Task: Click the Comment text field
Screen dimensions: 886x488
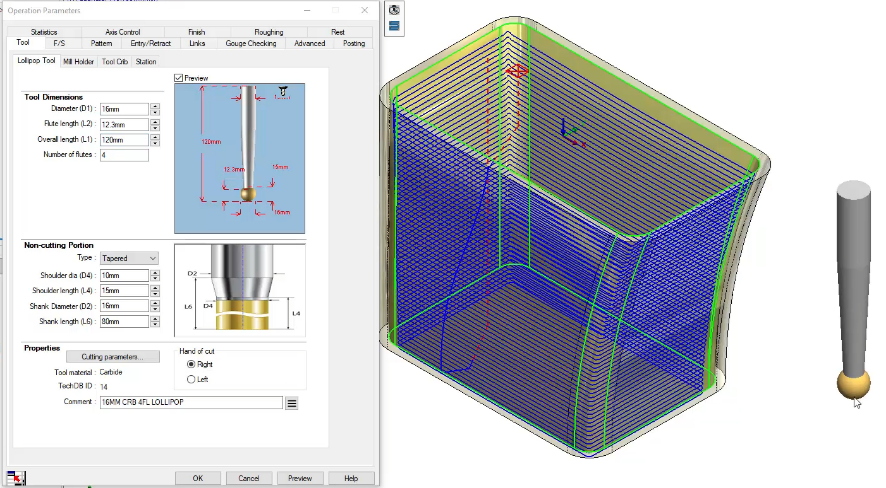Action: (190, 402)
